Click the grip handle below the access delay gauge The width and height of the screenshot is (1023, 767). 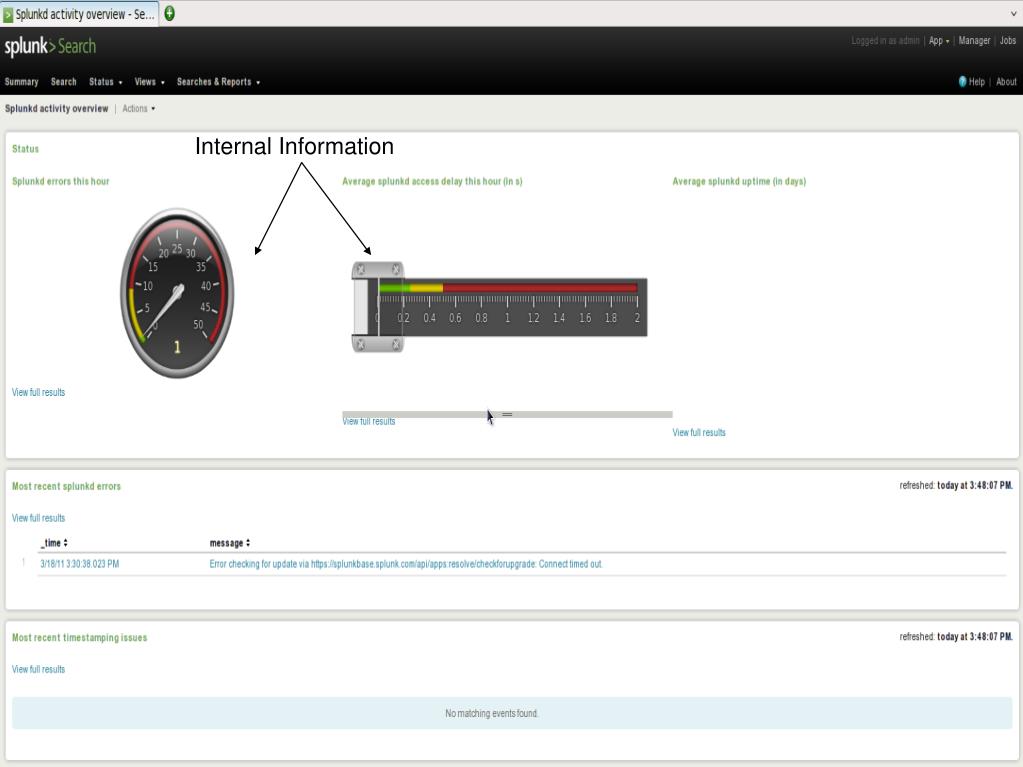507,414
